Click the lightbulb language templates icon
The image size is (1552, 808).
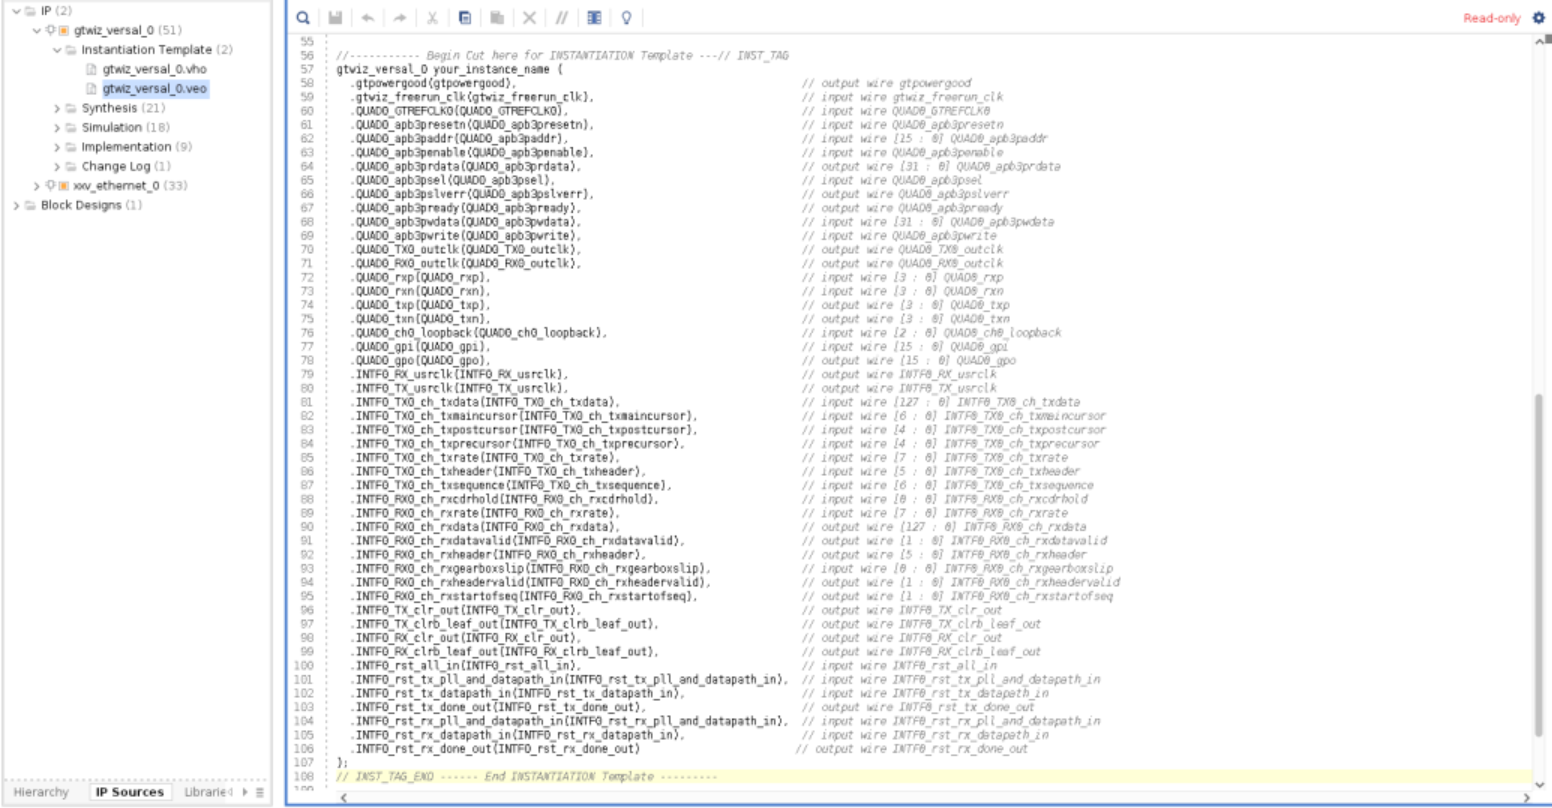click(626, 18)
